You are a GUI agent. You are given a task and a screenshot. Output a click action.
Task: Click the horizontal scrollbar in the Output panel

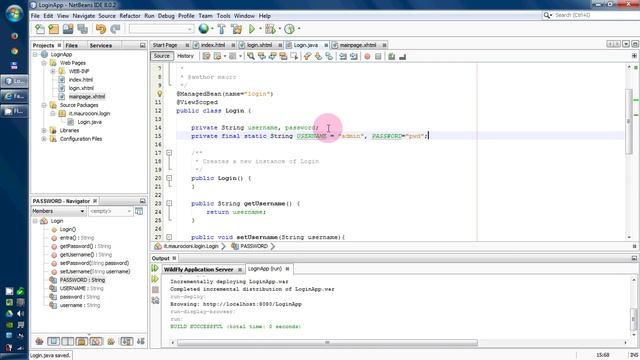point(327,343)
